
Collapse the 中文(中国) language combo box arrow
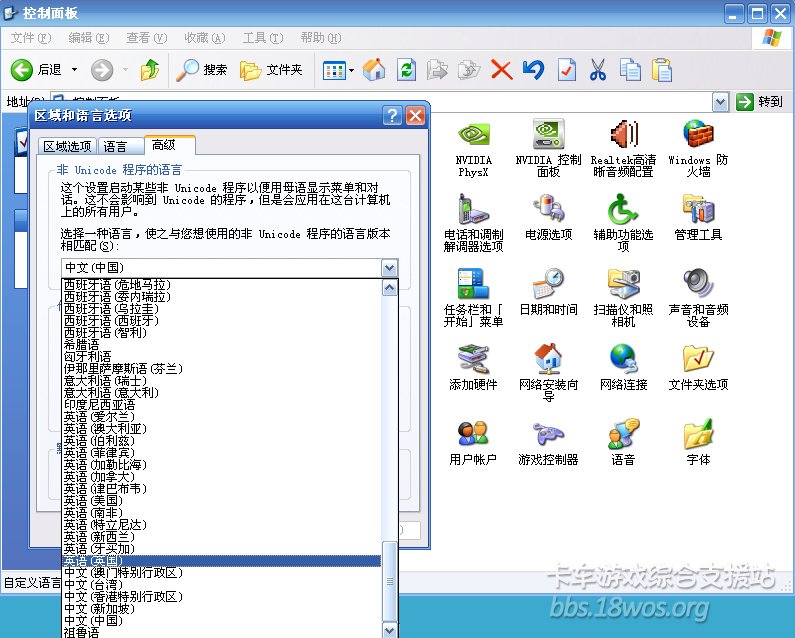[x=389, y=268]
